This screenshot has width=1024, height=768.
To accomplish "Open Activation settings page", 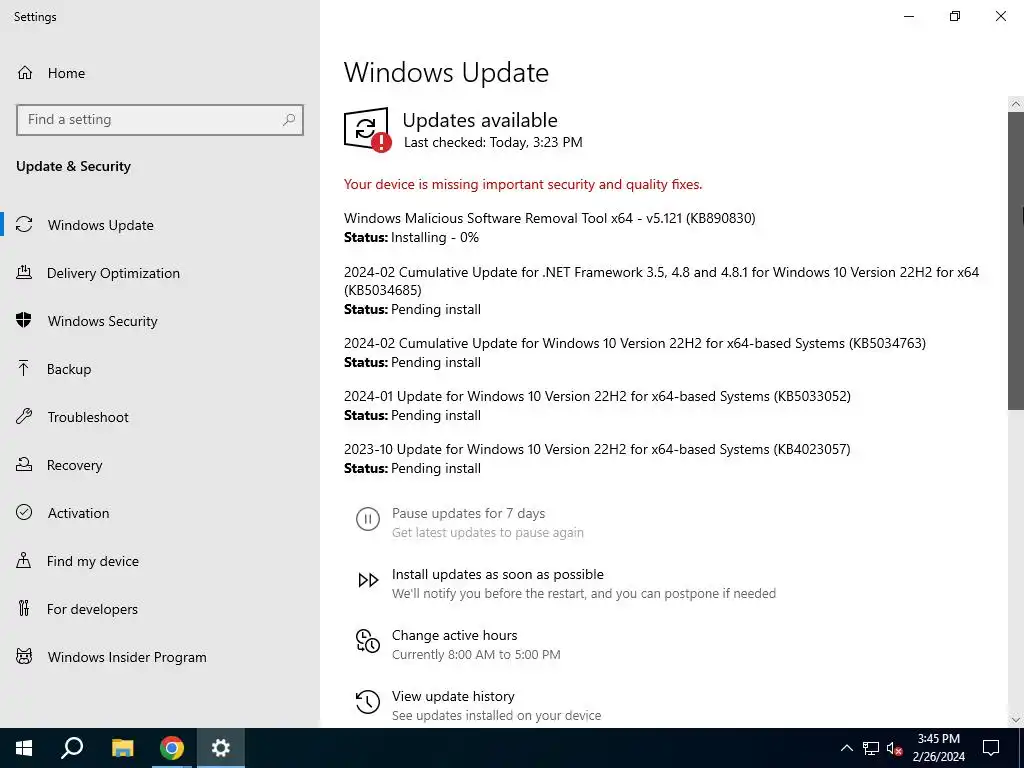I will [x=160, y=513].
